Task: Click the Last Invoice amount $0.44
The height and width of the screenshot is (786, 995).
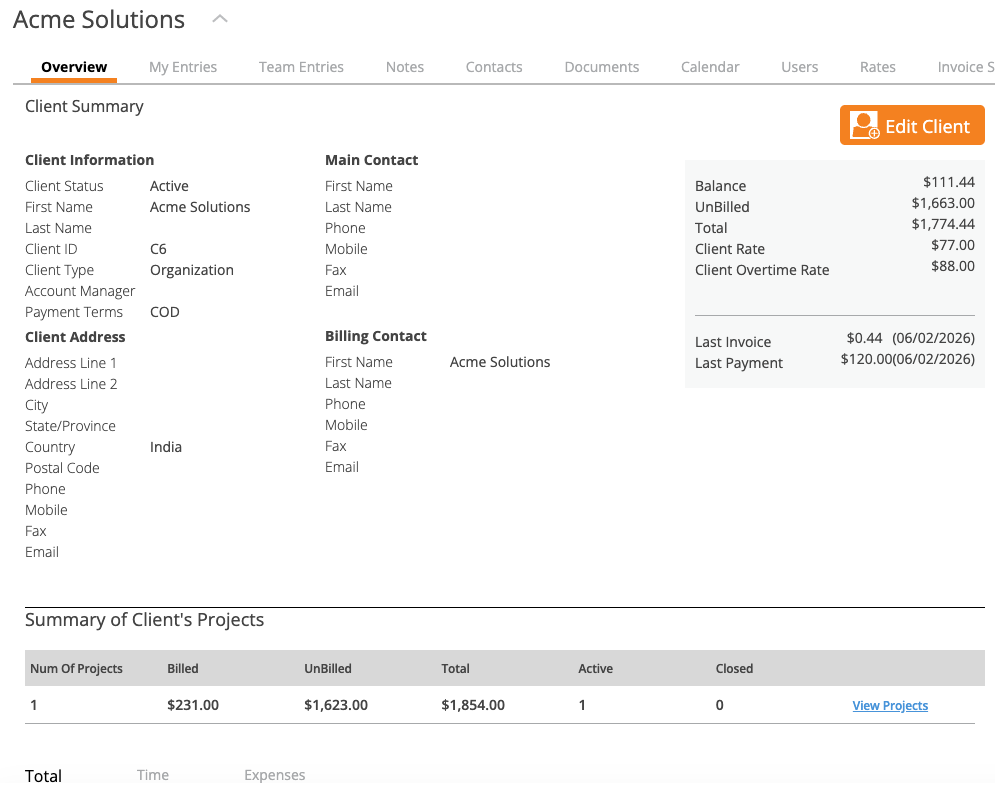Action: pyautogui.click(x=864, y=338)
